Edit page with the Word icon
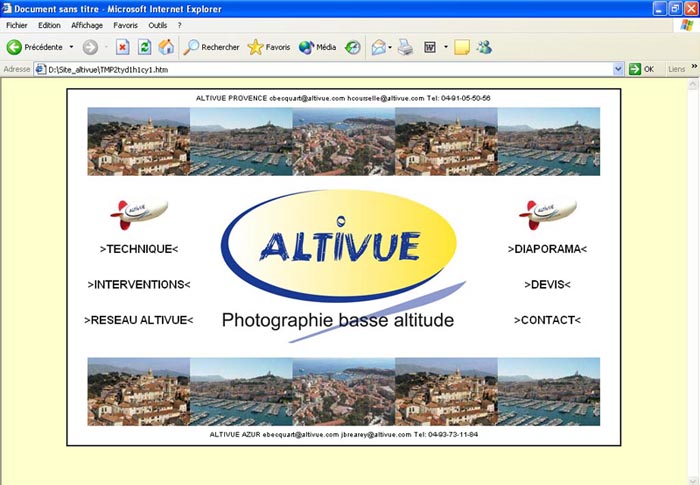The image size is (700, 485). [430, 47]
